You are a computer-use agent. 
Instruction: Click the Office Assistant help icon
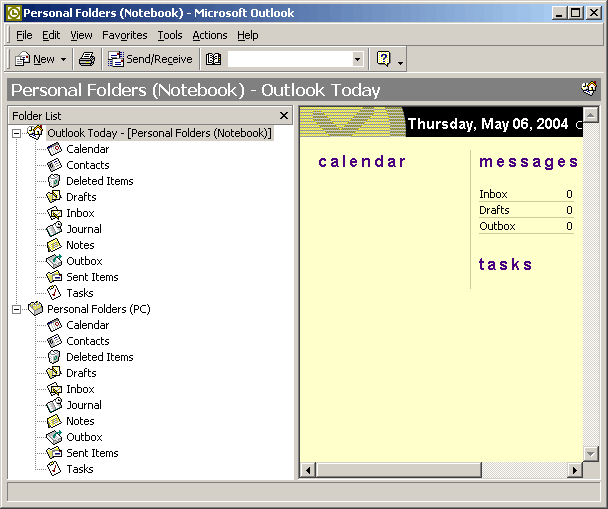pyautogui.click(x=383, y=59)
